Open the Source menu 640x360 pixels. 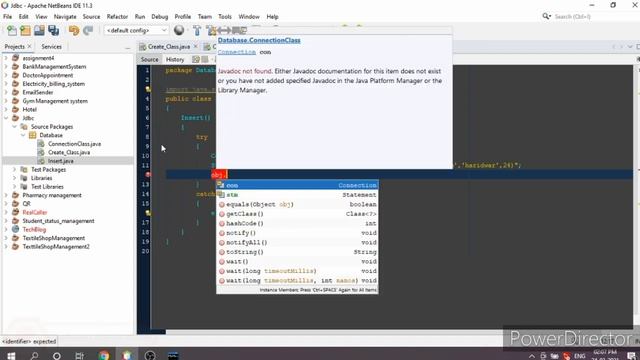coord(91,17)
